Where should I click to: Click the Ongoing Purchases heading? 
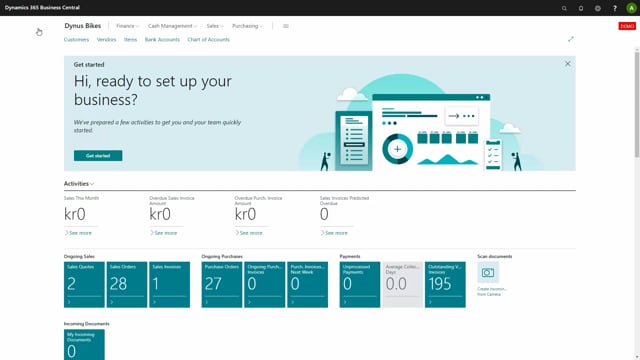(x=222, y=256)
